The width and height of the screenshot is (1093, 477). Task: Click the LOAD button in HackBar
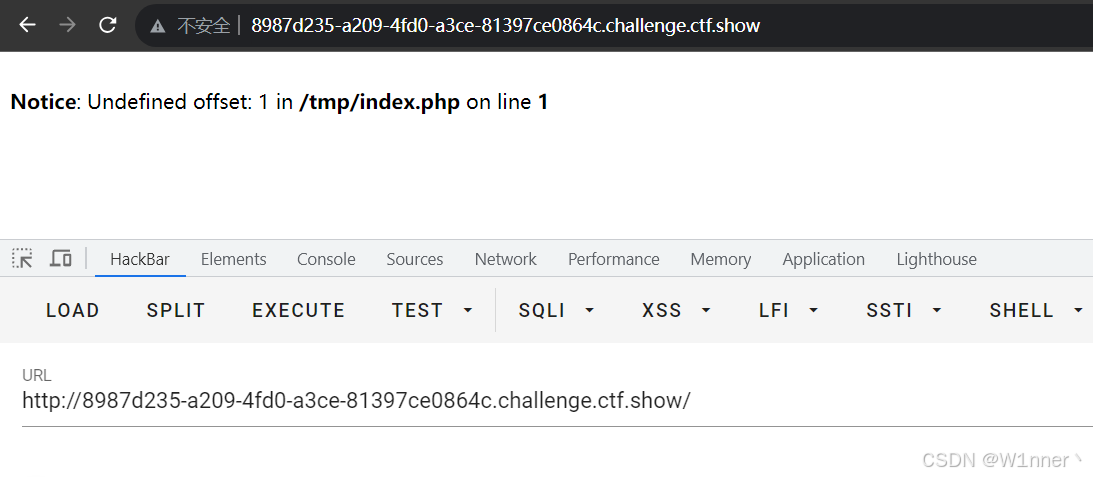click(x=72, y=310)
